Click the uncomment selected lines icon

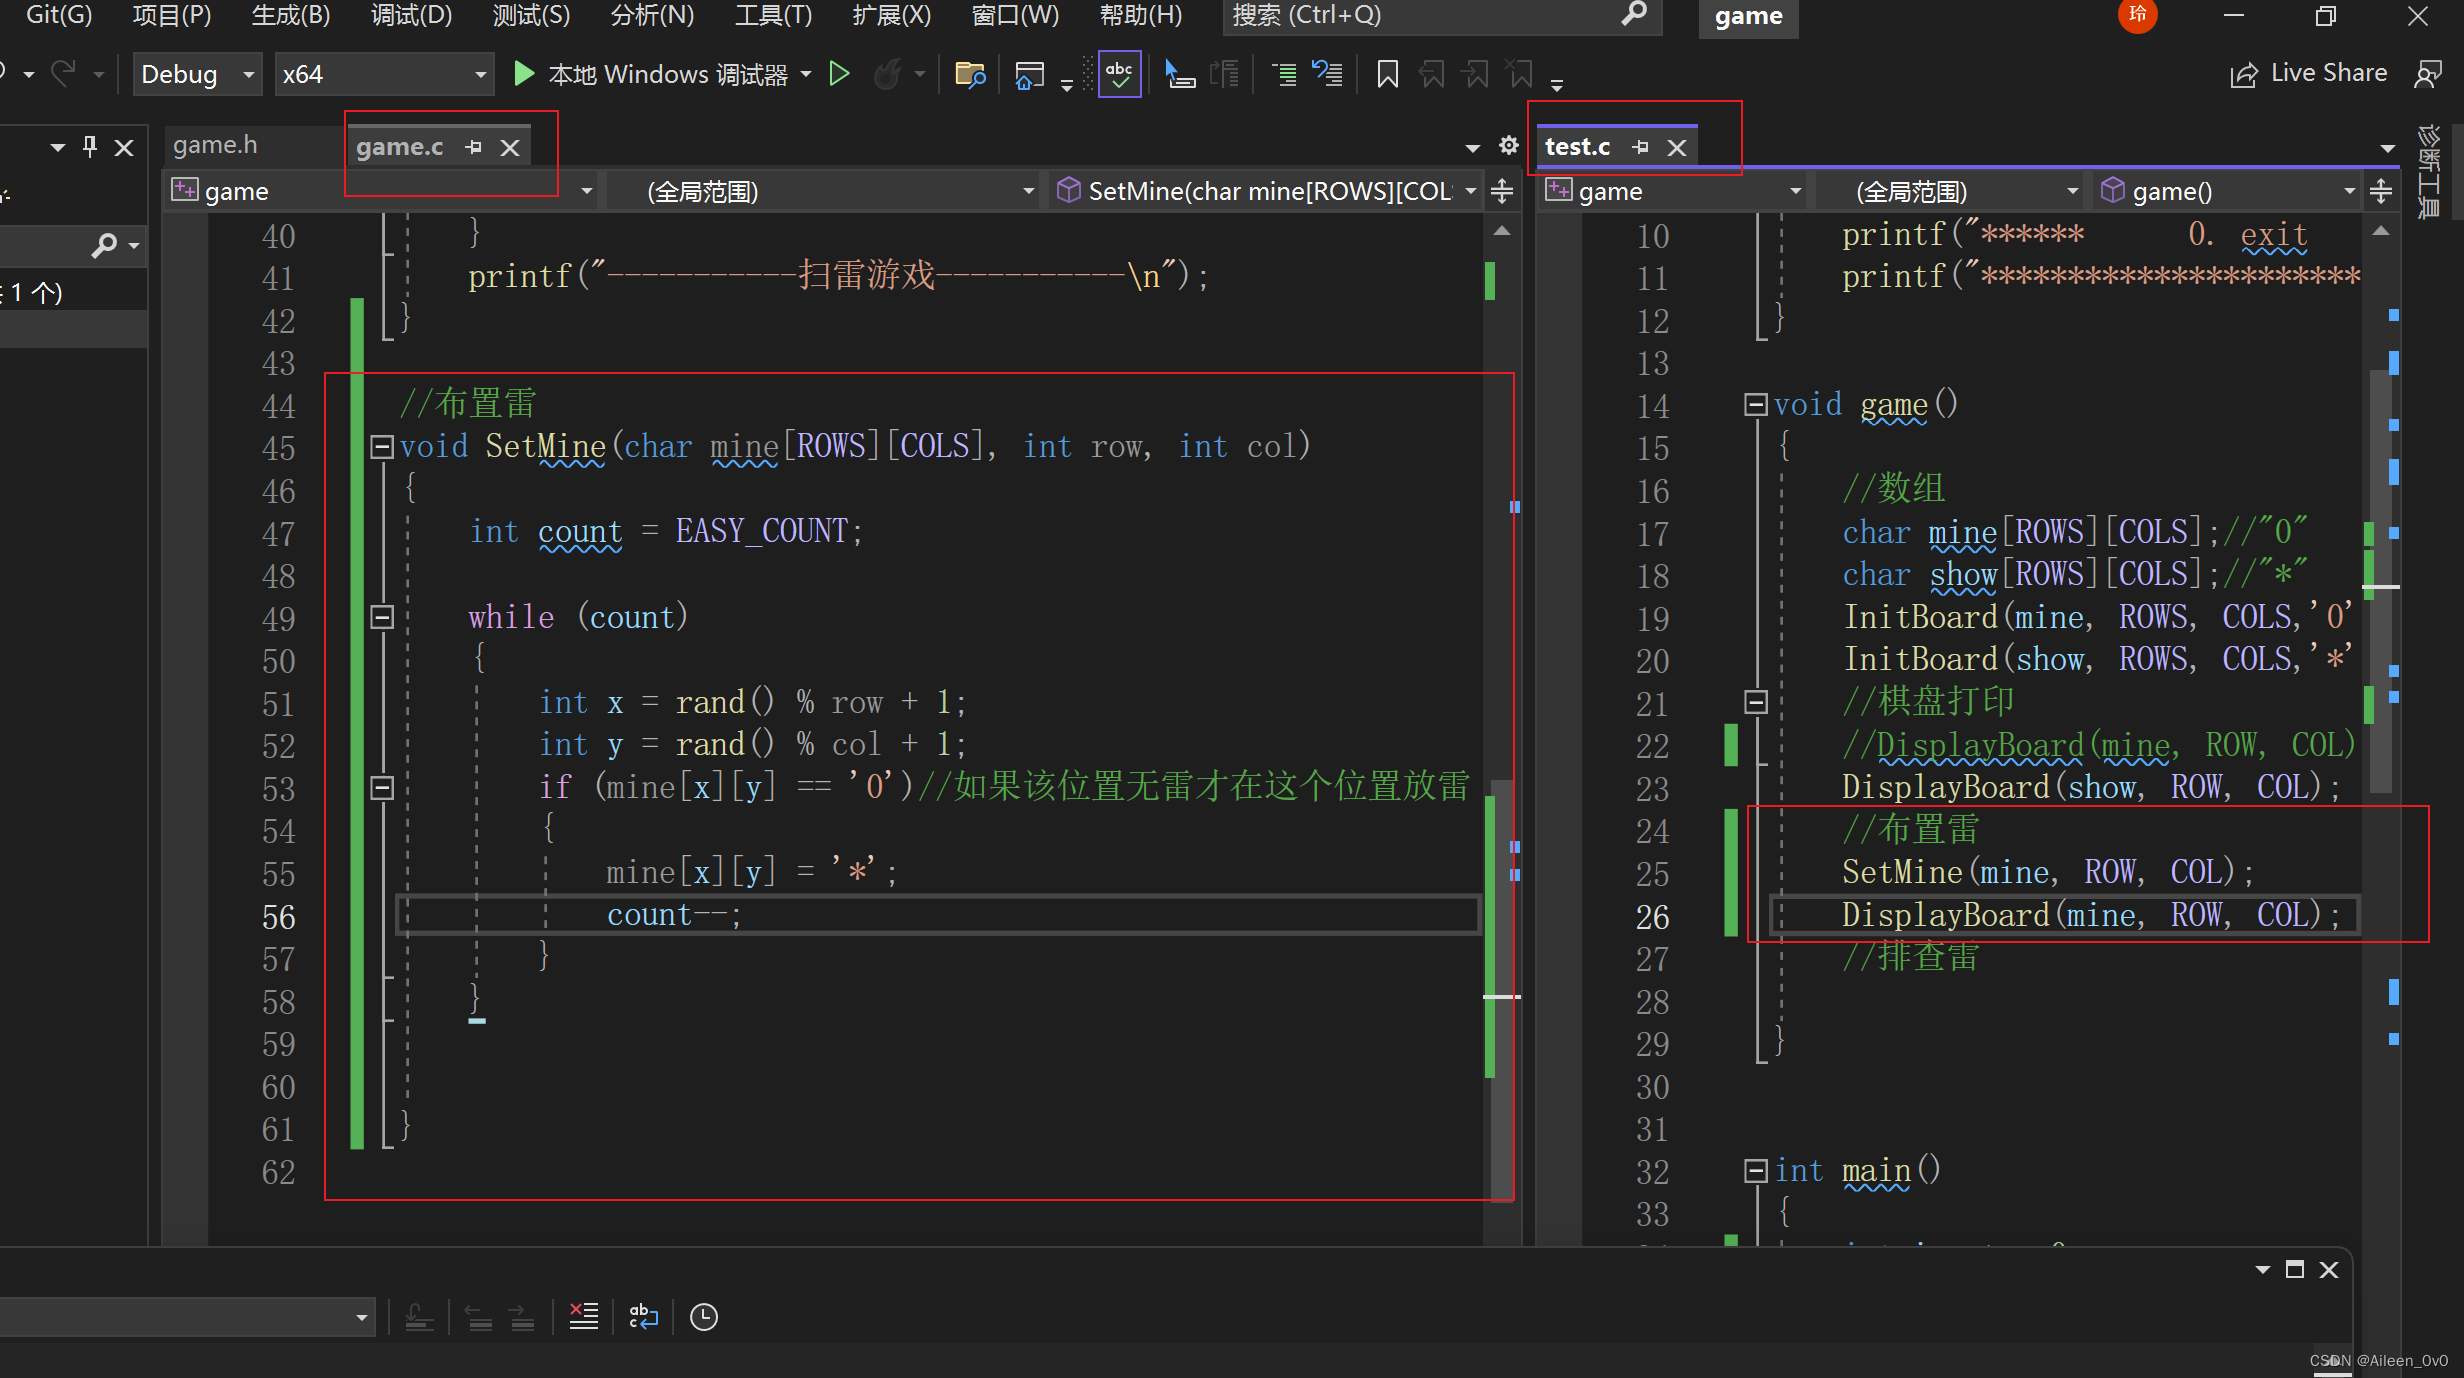click(1327, 74)
